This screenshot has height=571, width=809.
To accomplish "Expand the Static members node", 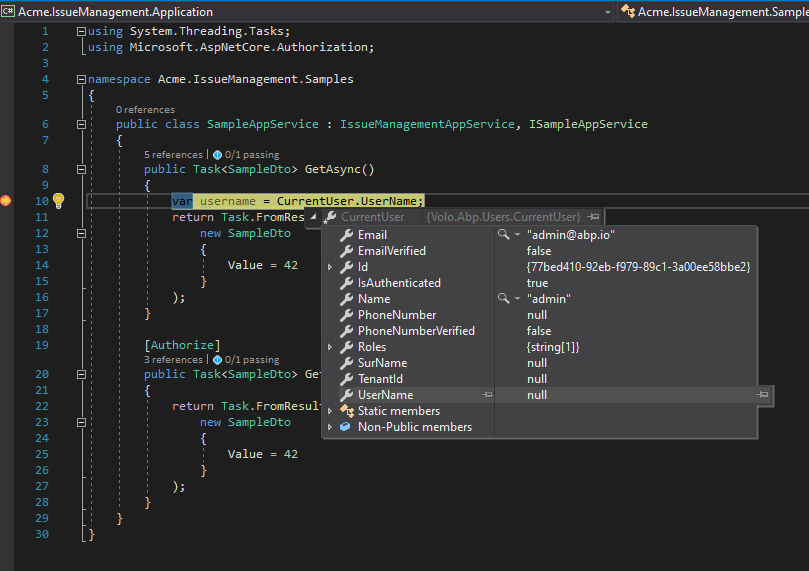I will 330,411.
